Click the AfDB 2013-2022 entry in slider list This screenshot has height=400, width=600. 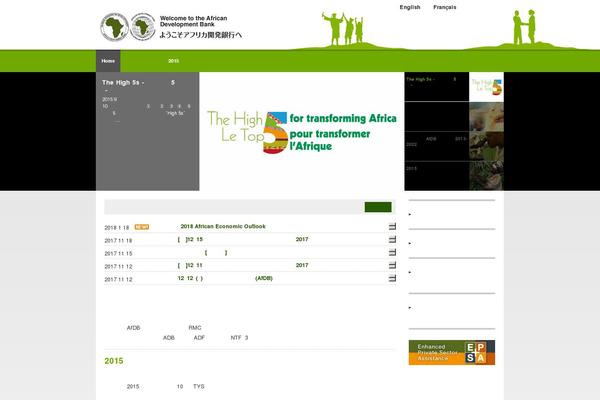(437, 147)
